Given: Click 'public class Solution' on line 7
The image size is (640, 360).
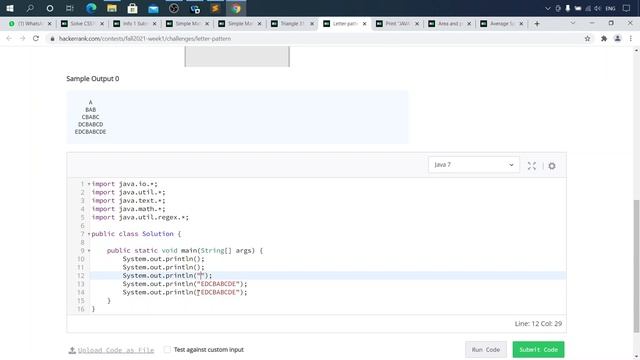Looking at the screenshot, I should [133, 234].
